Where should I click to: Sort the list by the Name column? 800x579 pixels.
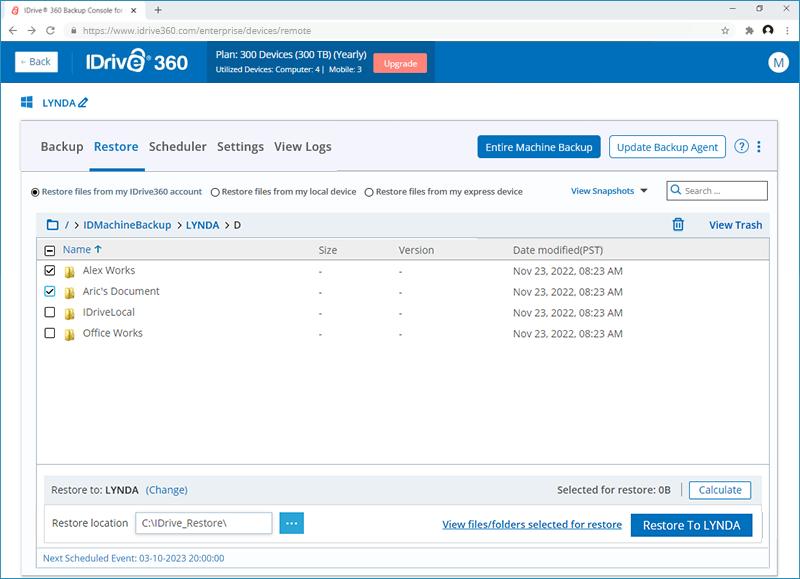pos(82,249)
